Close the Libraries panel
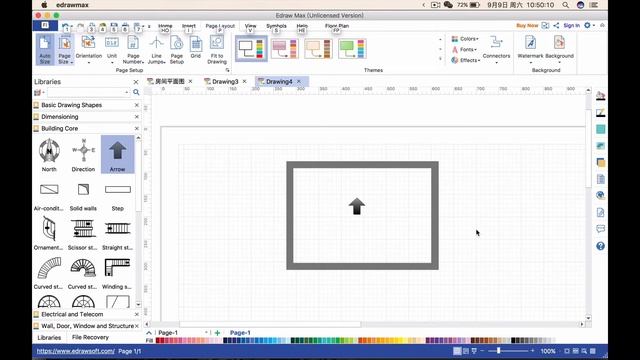 [136, 82]
